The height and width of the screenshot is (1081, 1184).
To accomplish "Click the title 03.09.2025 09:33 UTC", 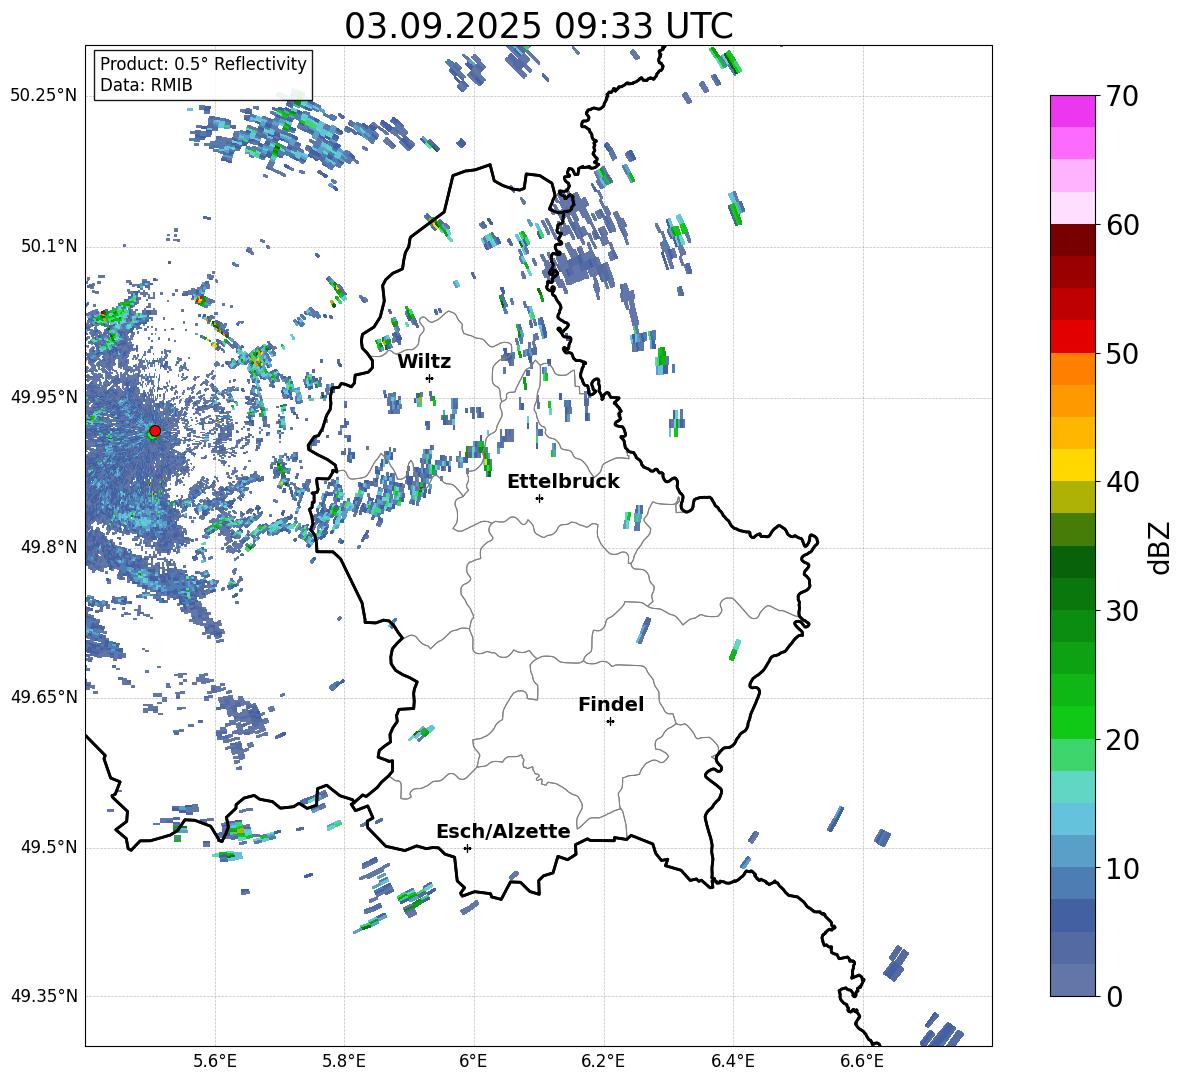I will (x=538, y=26).
